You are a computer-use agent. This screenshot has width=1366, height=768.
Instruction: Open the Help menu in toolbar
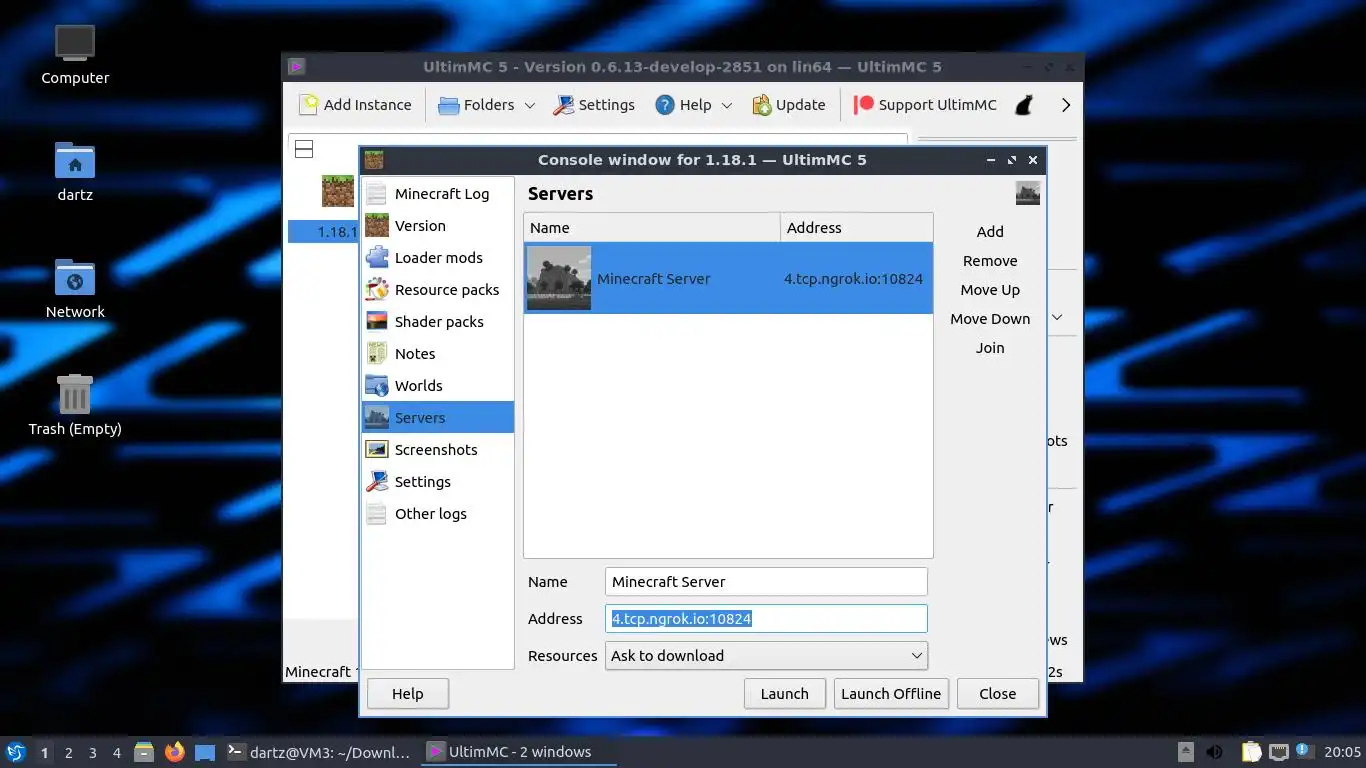click(693, 105)
